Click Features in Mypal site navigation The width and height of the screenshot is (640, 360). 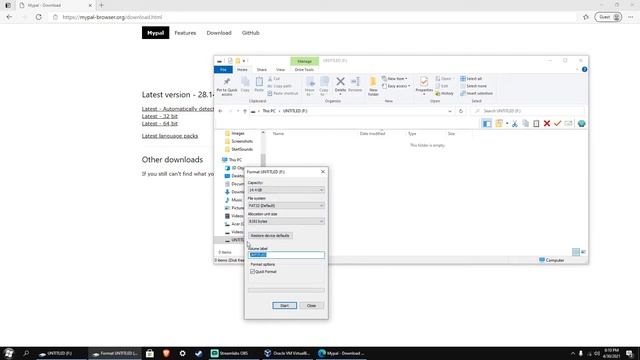[x=185, y=33]
